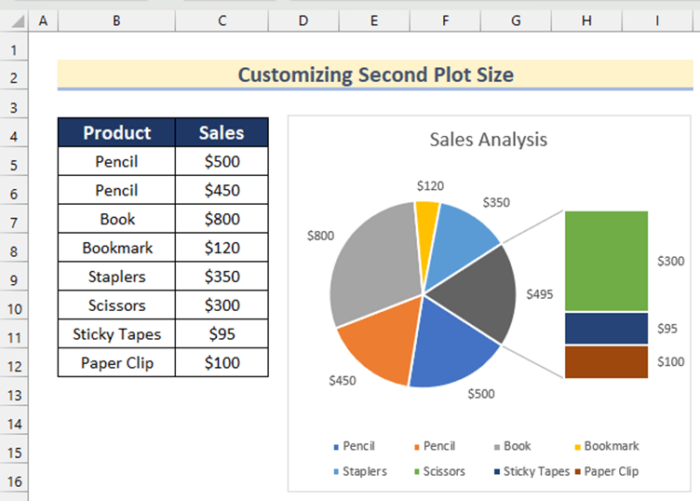Image resolution: width=700 pixels, height=501 pixels.
Task: Select the brown Paper Clip bar segment
Action: coord(606,361)
